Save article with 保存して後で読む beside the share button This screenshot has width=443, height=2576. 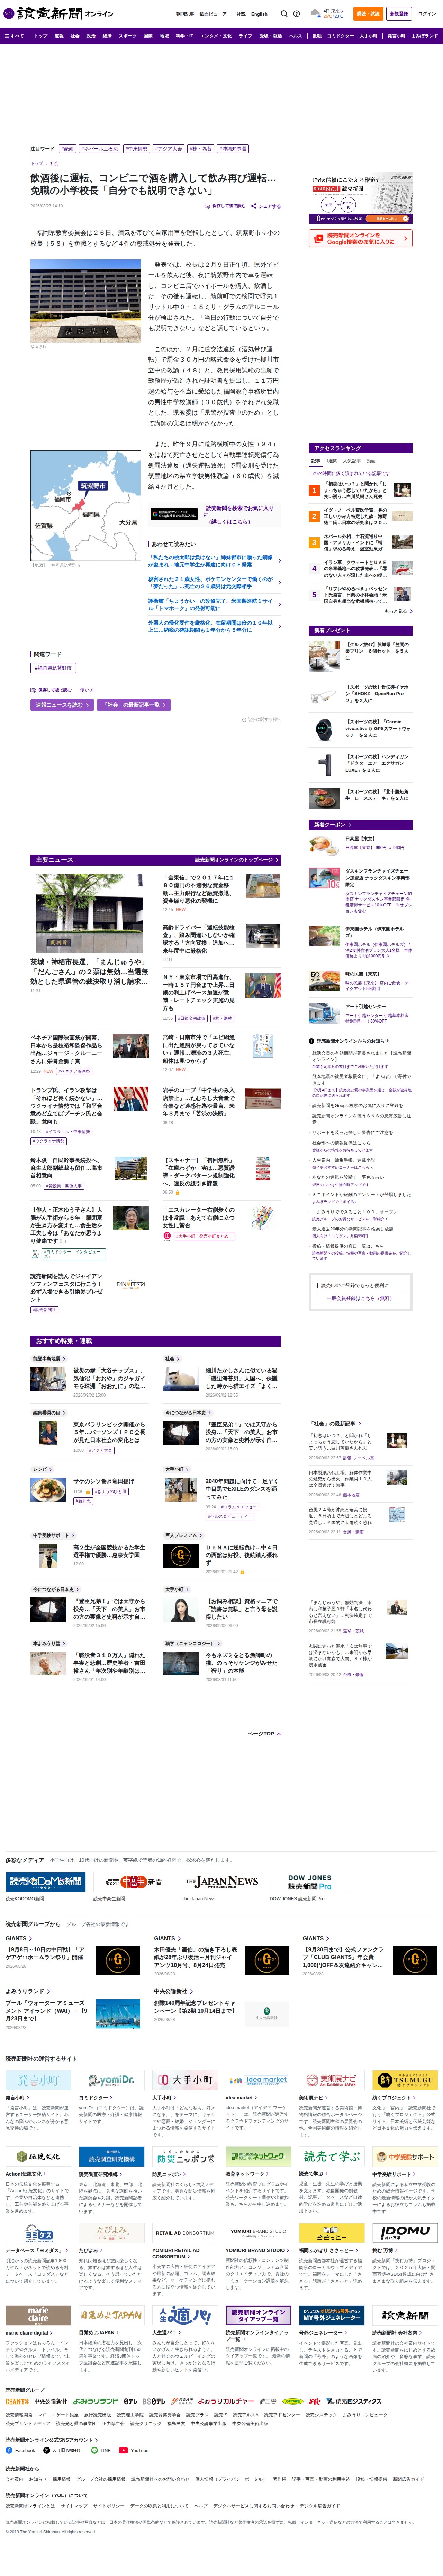(225, 206)
